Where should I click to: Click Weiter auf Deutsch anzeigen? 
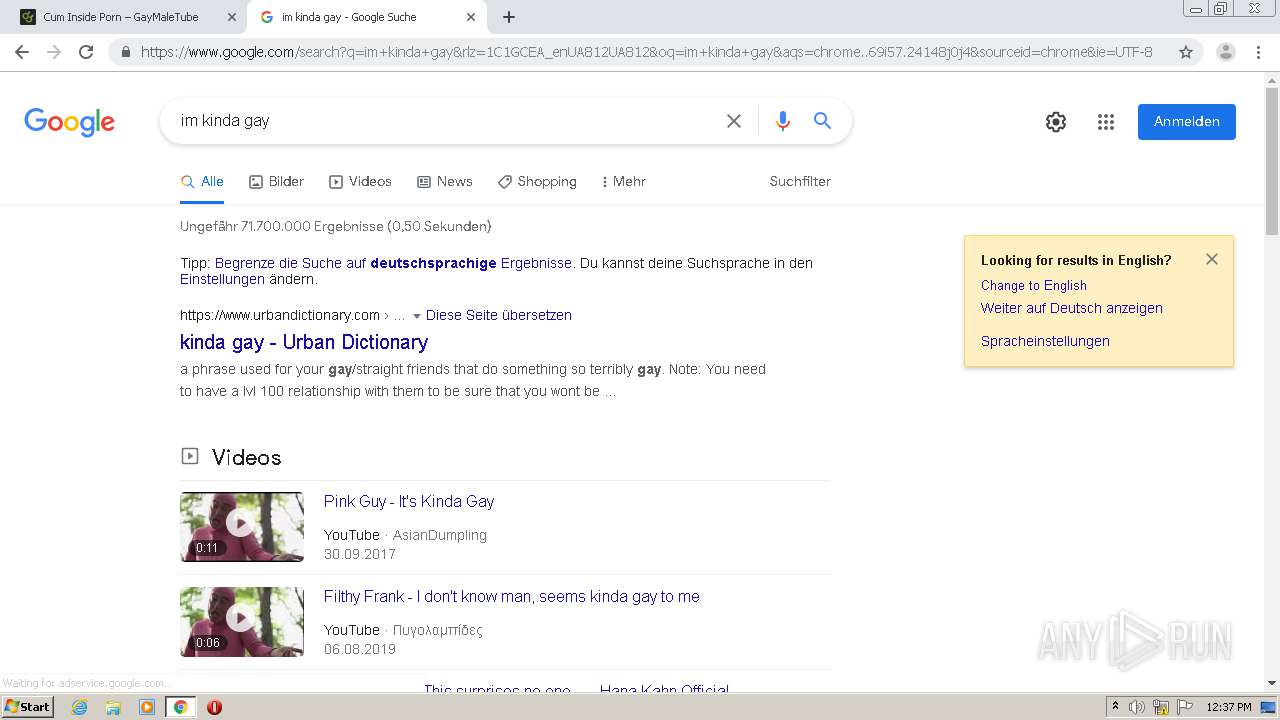click(x=1072, y=308)
